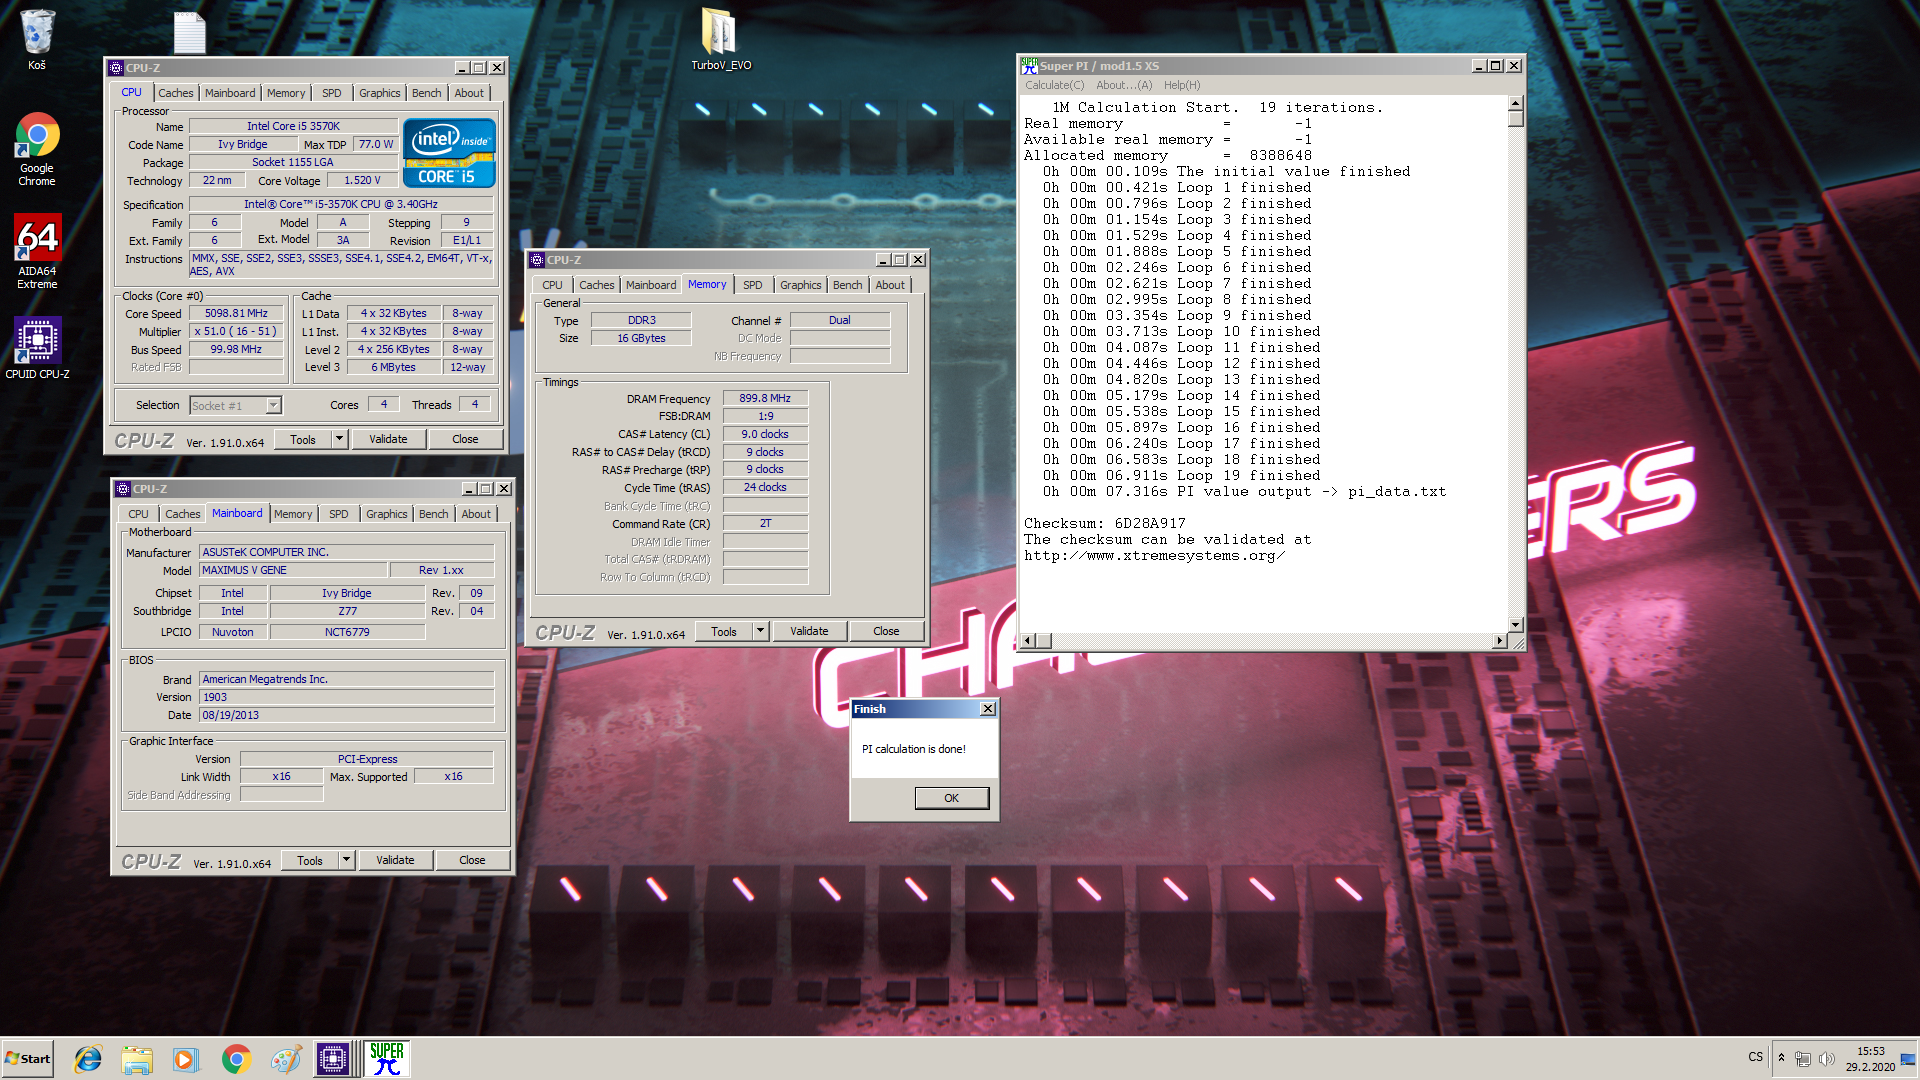This screenshot has width=1920, height=1080.
Task: Expand the Tools dropdown arrow in the Mainboard window
Action: tap(346, 860)
